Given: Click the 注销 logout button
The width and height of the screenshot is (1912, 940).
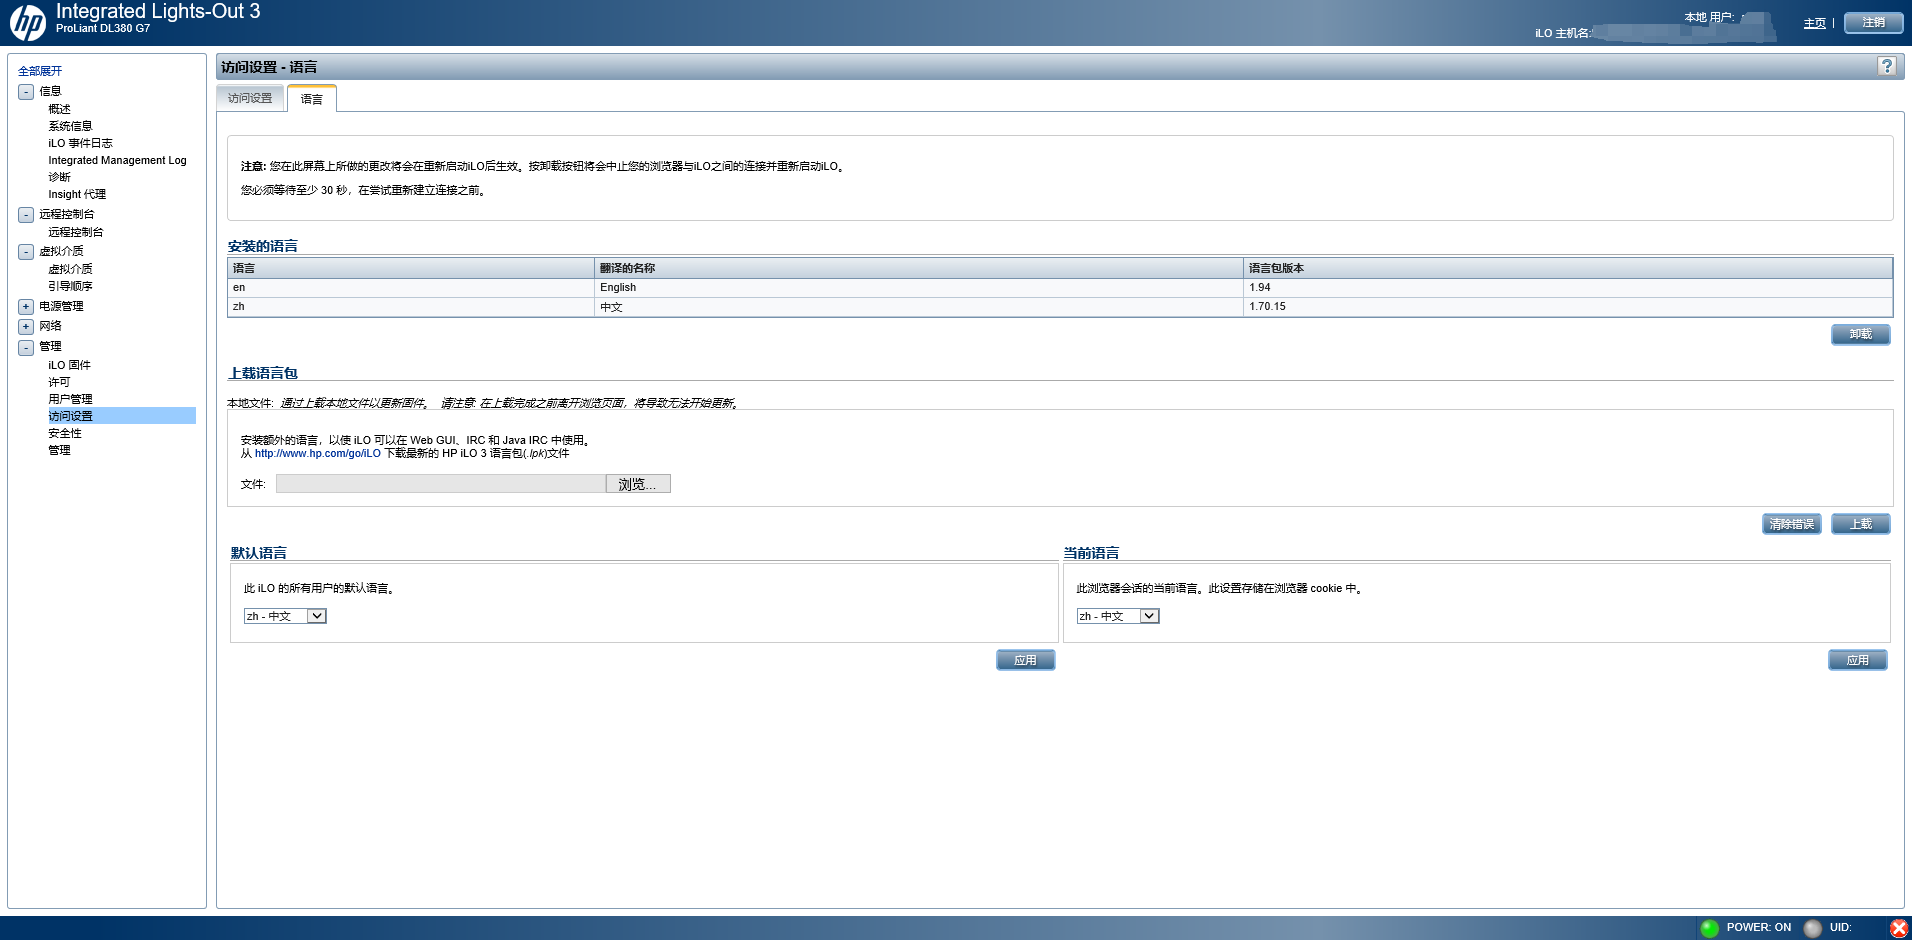Looking at the screenshot, I should pos(1873,22).
